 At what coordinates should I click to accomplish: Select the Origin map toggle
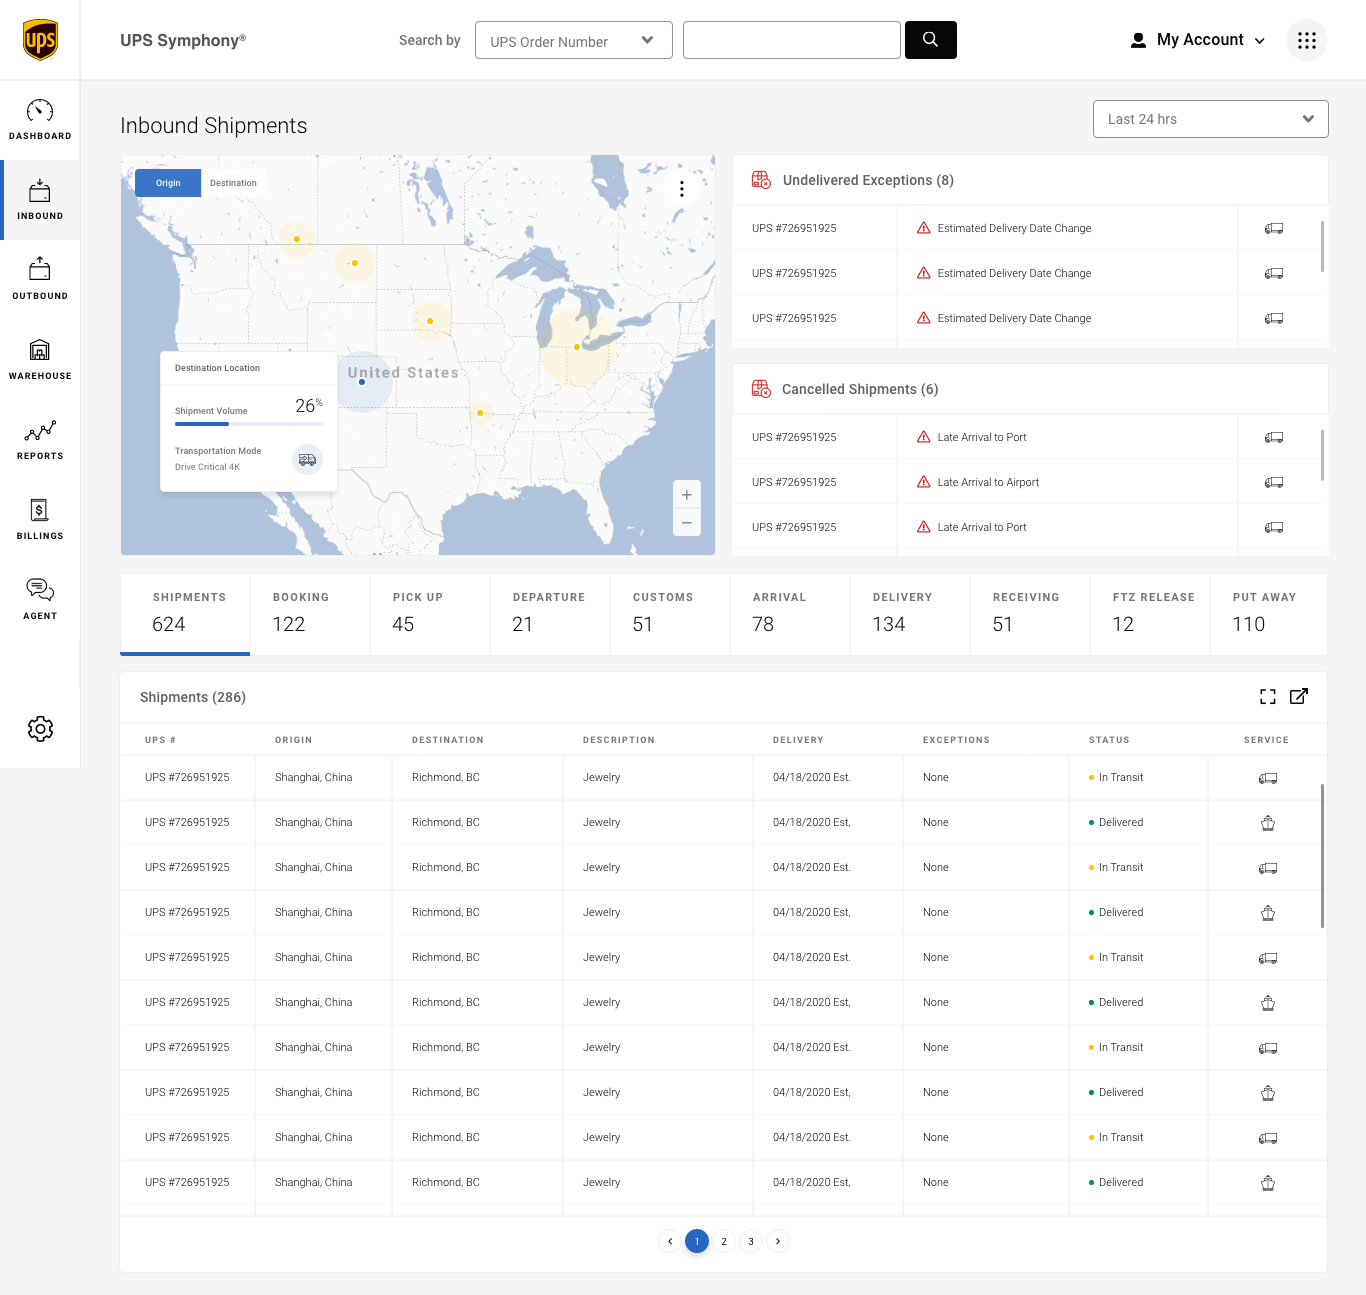point(168,183)
